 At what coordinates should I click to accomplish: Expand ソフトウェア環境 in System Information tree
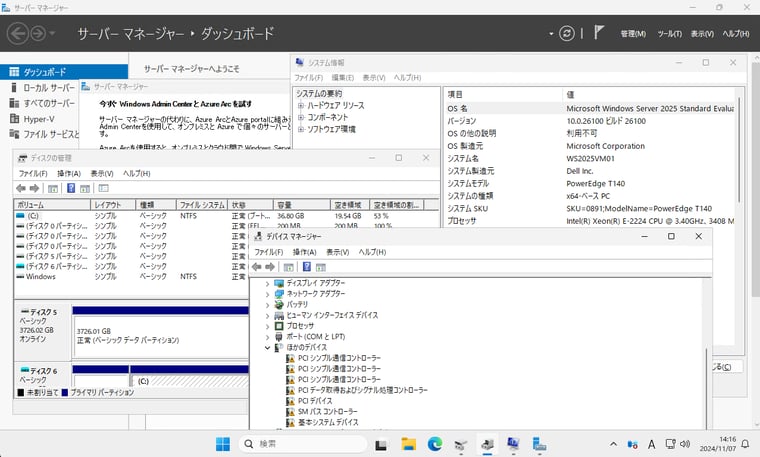click(x=301, y=129)
